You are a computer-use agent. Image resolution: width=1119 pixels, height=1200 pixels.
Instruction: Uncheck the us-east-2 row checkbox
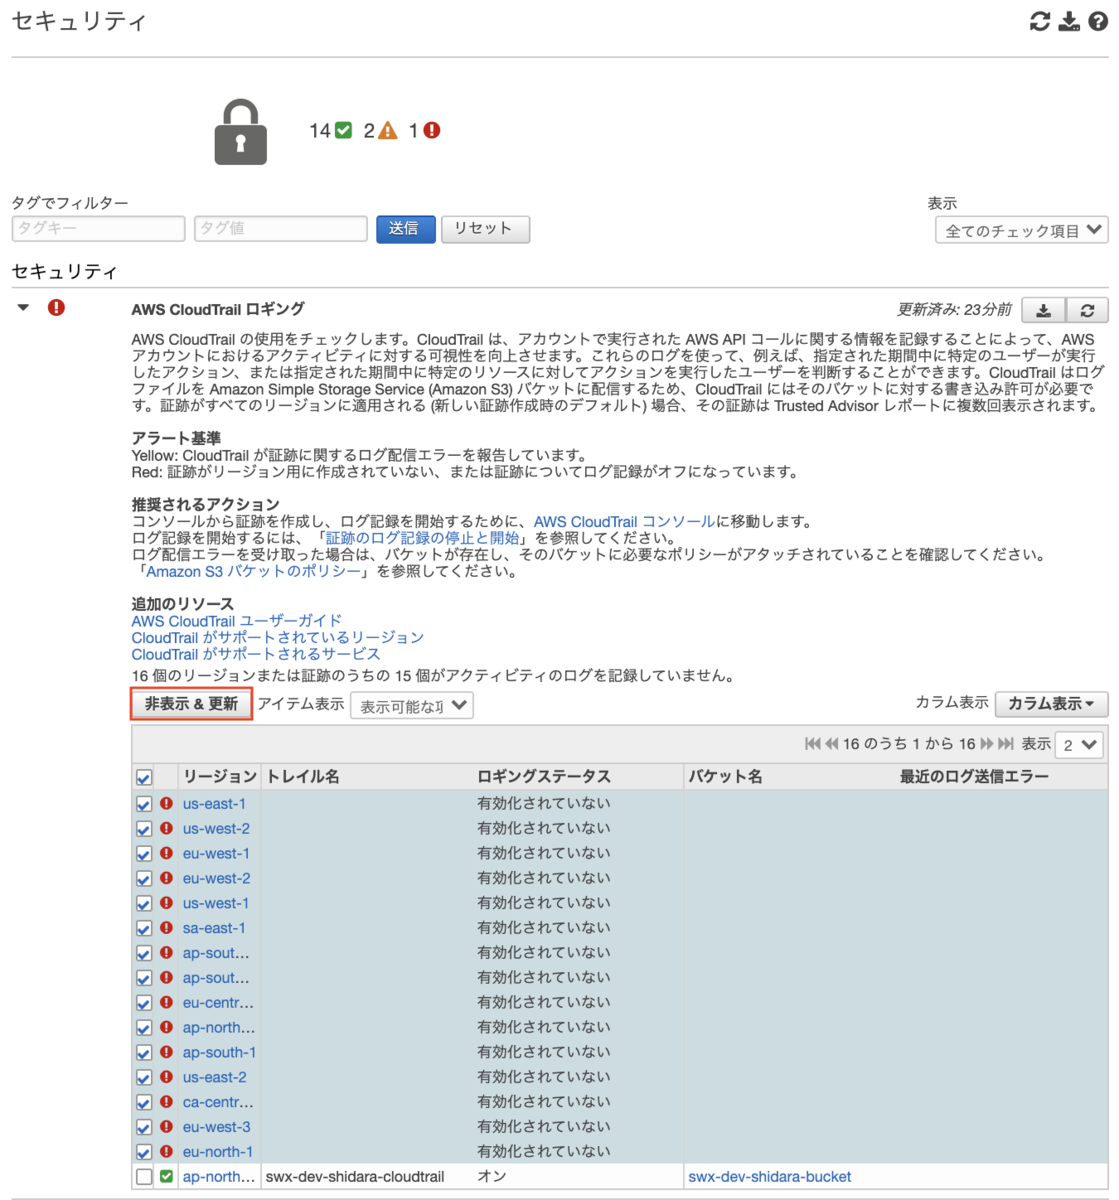pos(144,1078)
